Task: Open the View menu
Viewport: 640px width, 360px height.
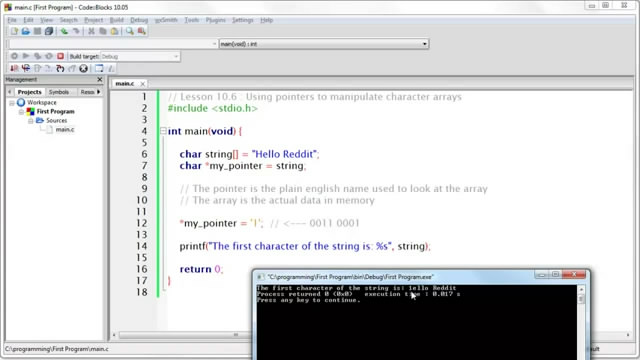Action: pyautogui.click(x=47, y=20)
